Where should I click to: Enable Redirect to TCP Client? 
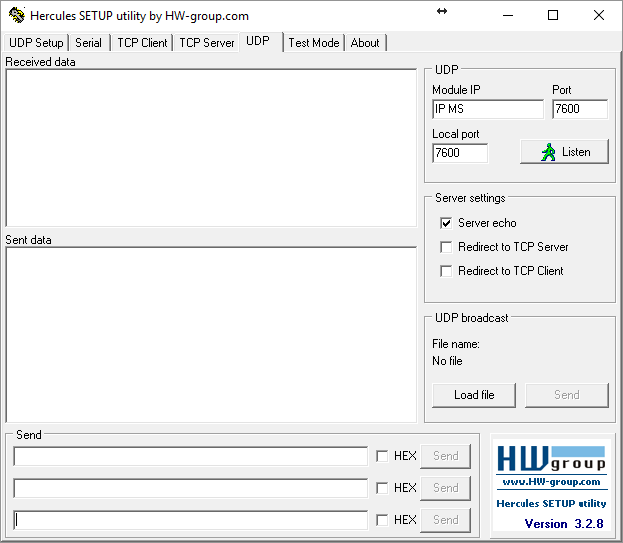(x=446, y=271)
